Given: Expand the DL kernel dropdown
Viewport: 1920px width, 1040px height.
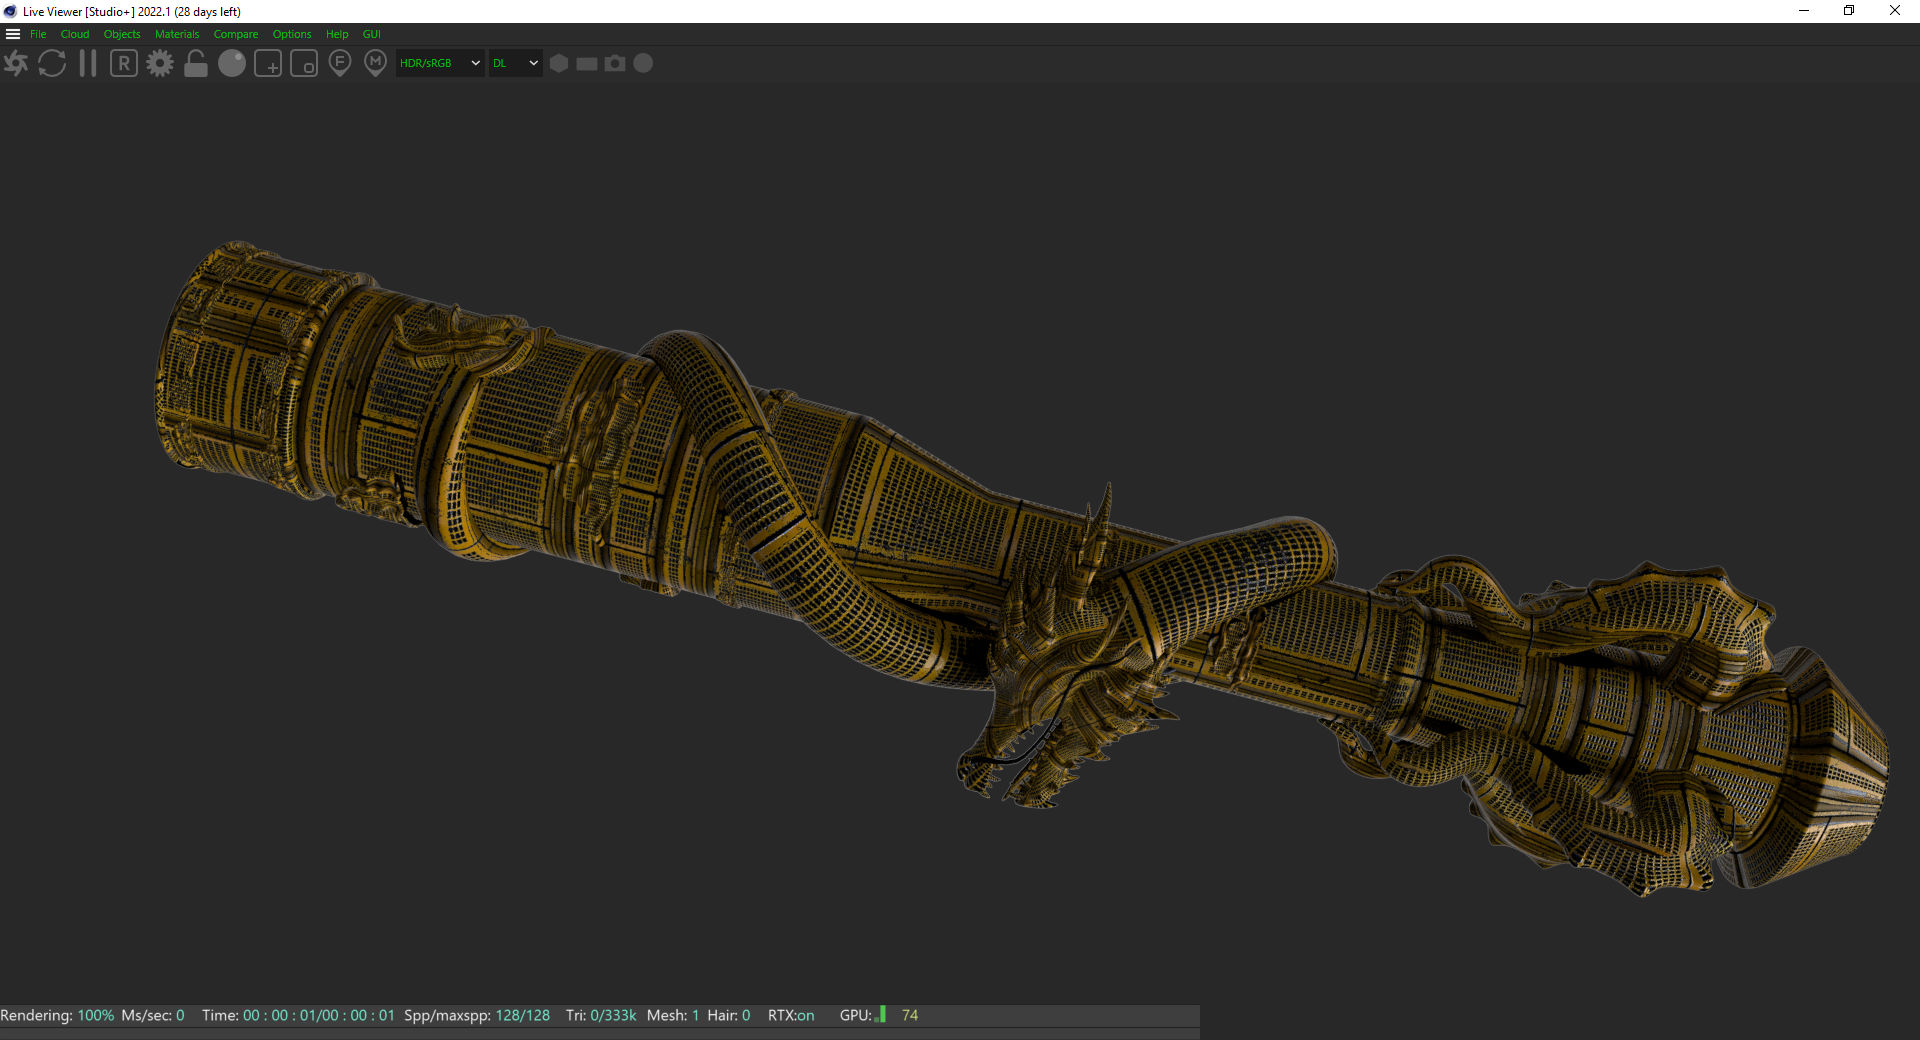Looking at the screenshot, I should [x=515, y=63].
